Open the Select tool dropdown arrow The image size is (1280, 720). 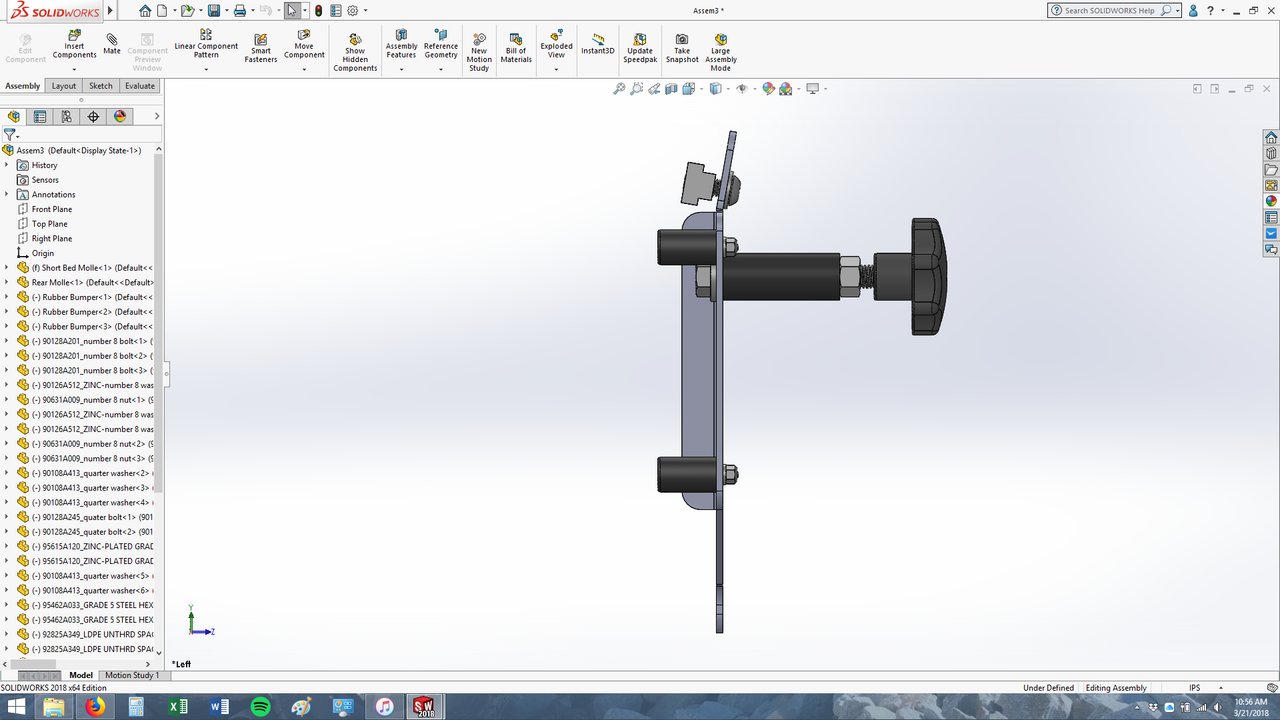[304, 11]
